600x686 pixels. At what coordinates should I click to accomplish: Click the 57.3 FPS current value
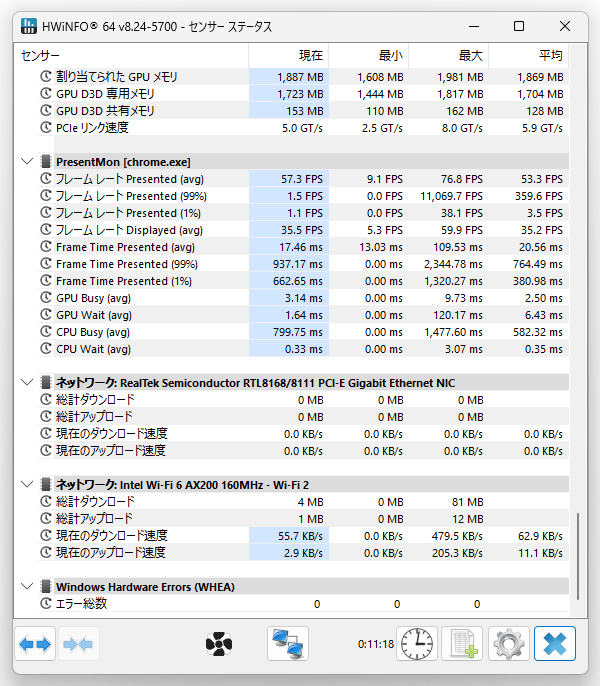[x=302, y=179]
